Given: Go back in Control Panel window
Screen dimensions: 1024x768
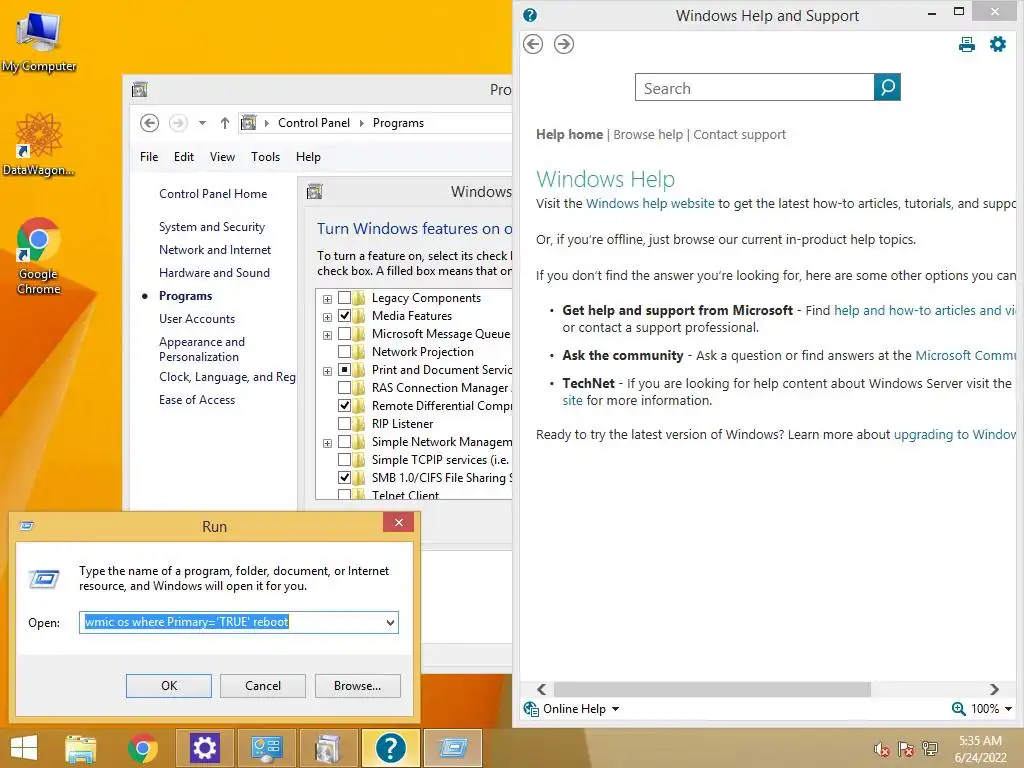Looking at the screenshot, I should point(150,123).
